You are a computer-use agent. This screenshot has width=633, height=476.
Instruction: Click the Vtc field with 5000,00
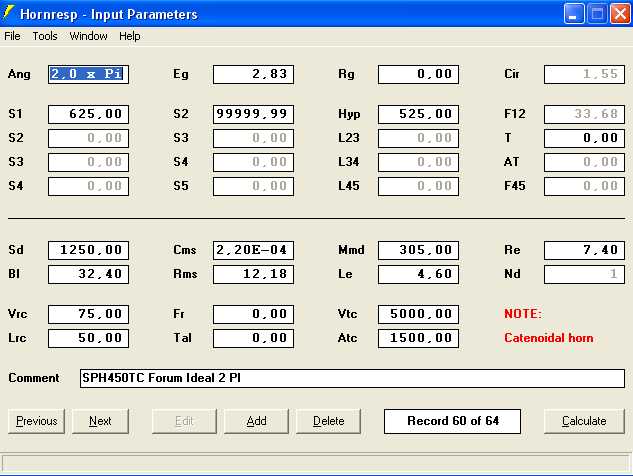(x=418, y=314)
